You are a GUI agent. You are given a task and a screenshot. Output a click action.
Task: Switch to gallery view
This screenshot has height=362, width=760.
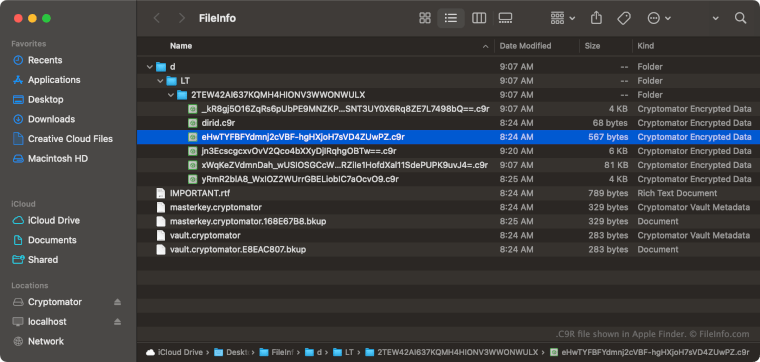[505, 18]
